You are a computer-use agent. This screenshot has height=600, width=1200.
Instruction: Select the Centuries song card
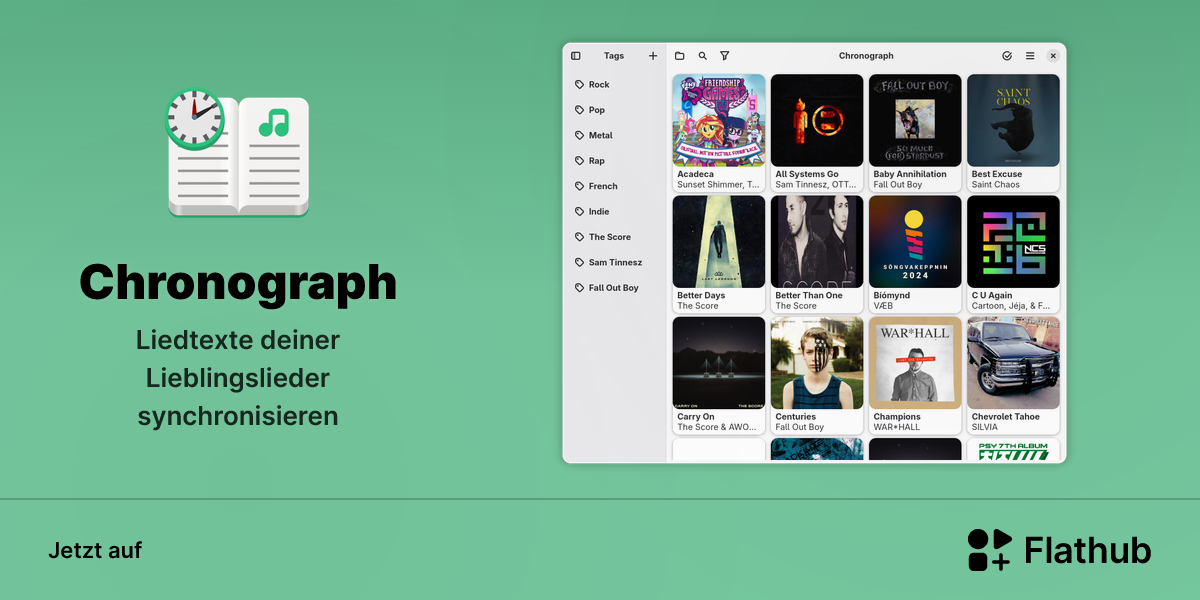pos(817,375)
